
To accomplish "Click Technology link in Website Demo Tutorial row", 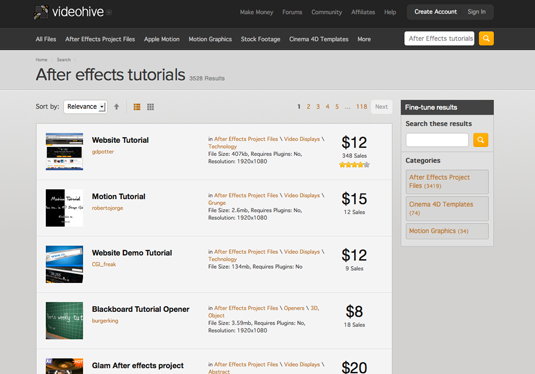I will (222, 259).
